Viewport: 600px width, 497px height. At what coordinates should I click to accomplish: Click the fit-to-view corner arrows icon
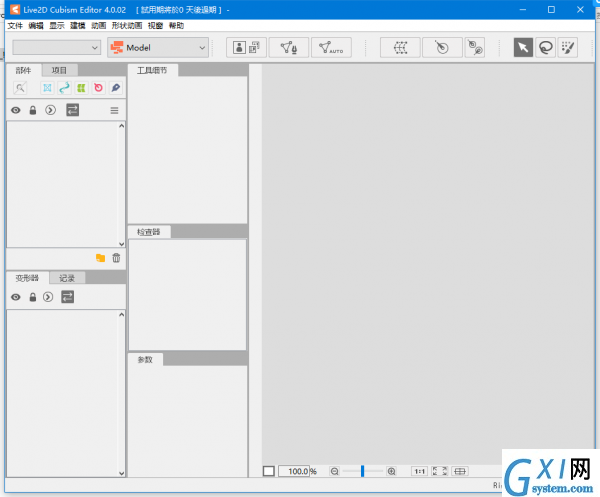(440, 471)
